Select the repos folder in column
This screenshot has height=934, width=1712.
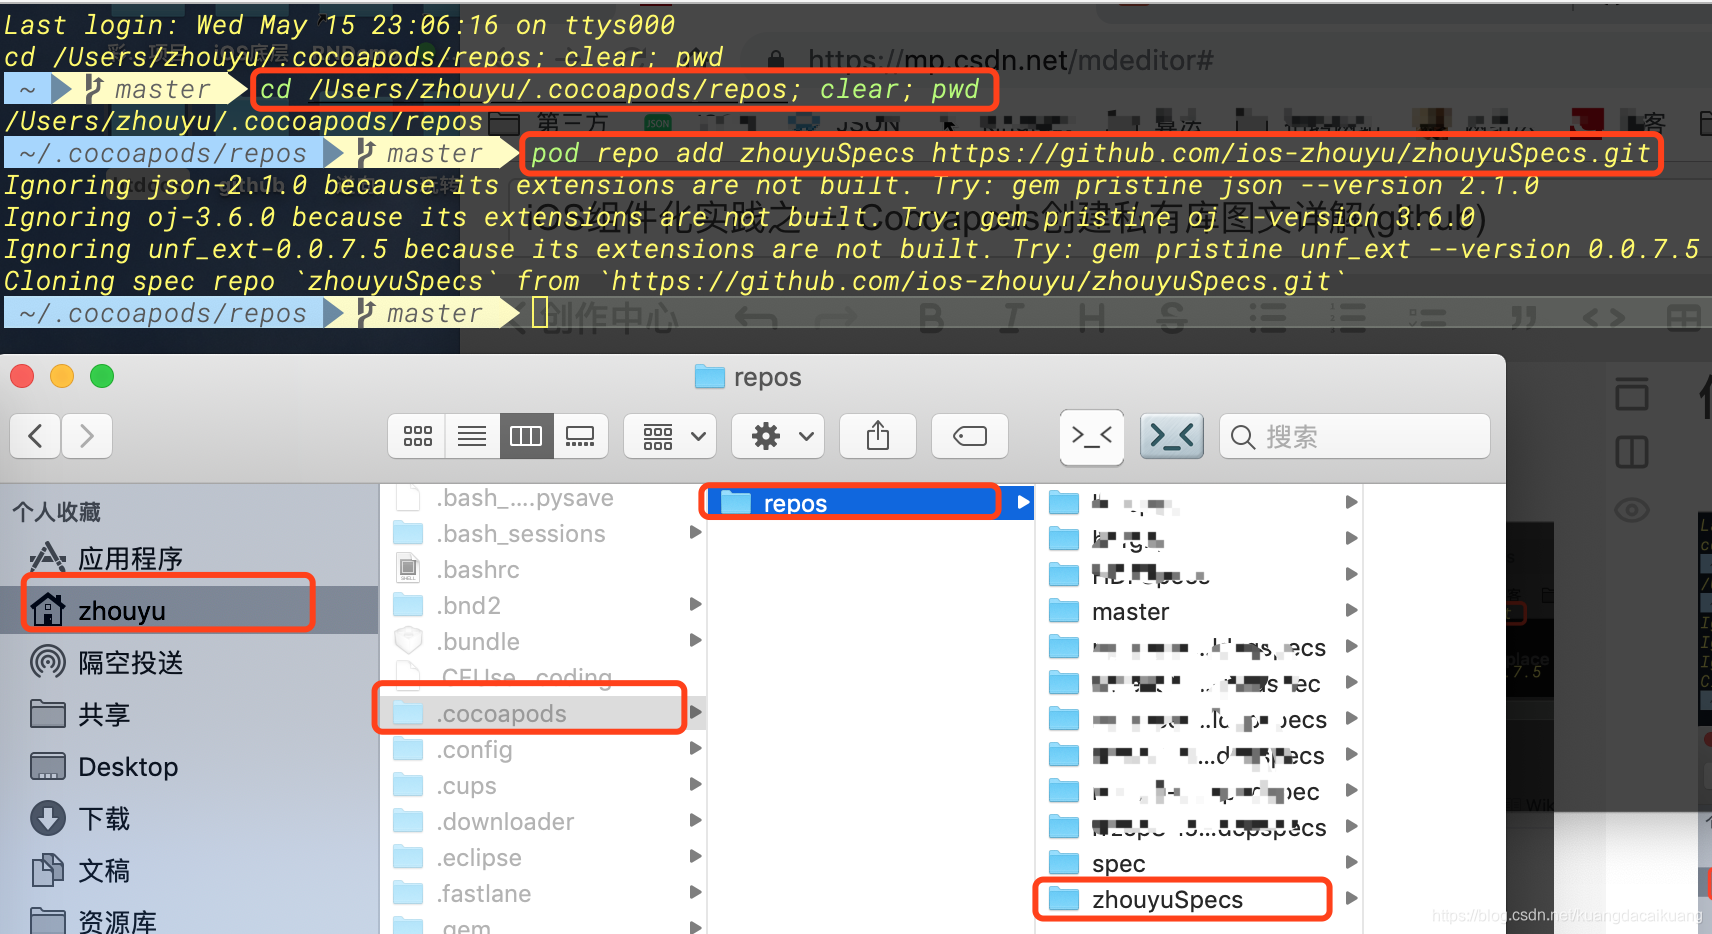coord(870,503)
